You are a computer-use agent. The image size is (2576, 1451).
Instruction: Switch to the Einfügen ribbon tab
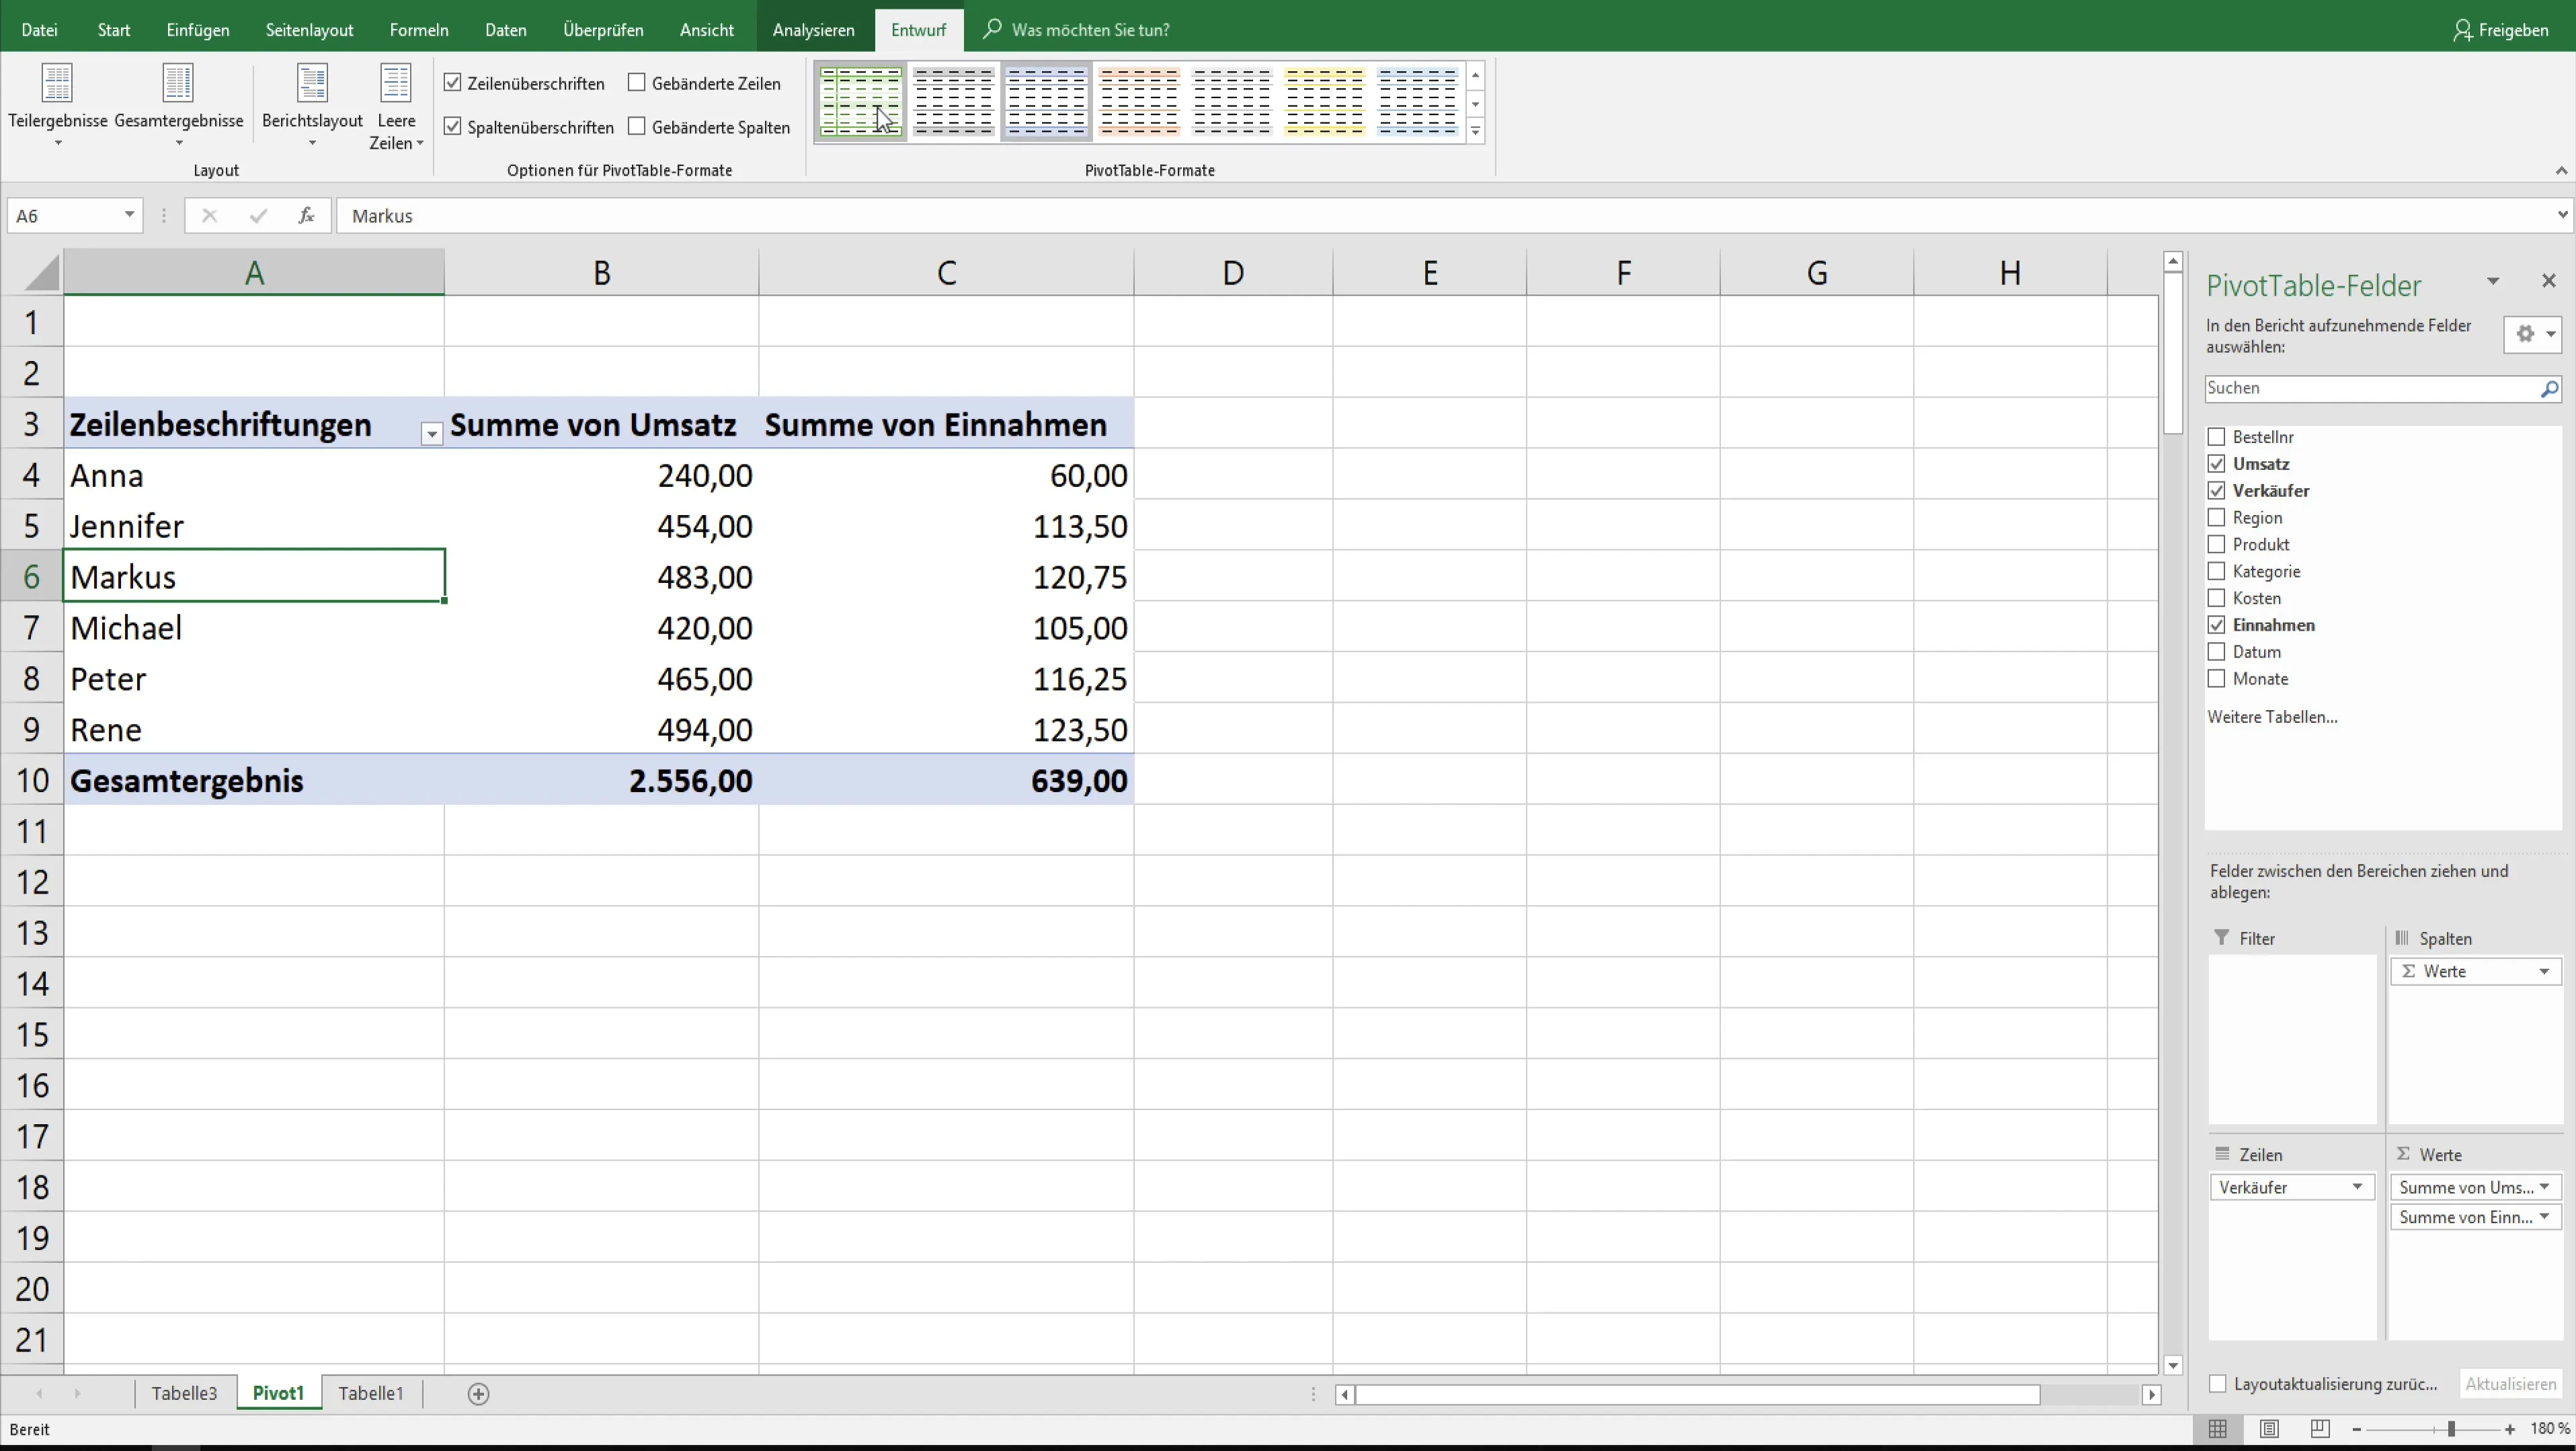coord(198,30)
